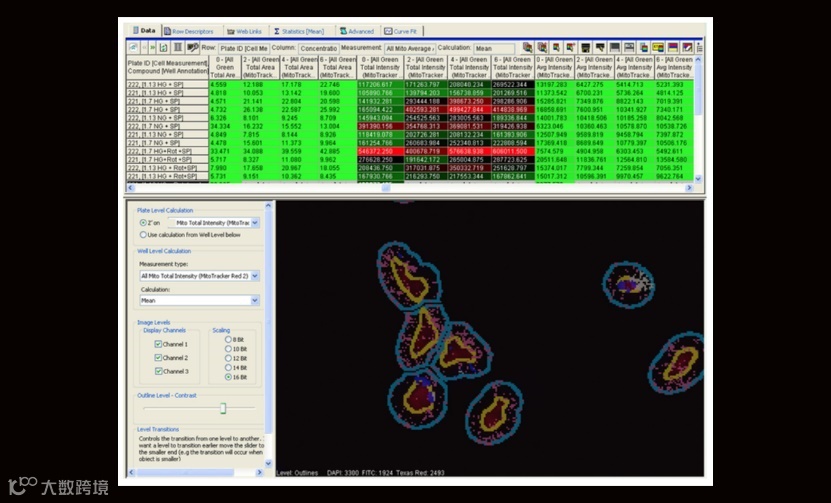Click the data table's vertical scrollbar down arrow
This screenshot has width=831, height=503.
point(698,179)
